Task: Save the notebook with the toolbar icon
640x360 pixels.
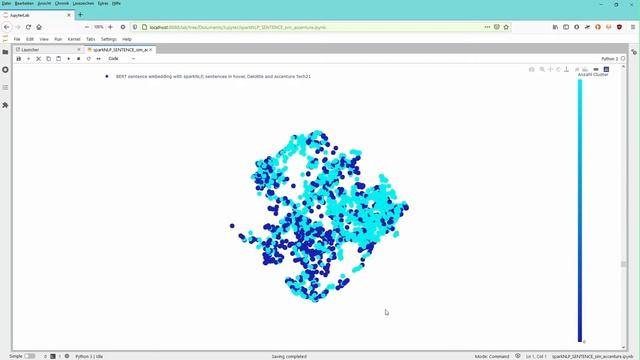Action: (x=19, y=59)
